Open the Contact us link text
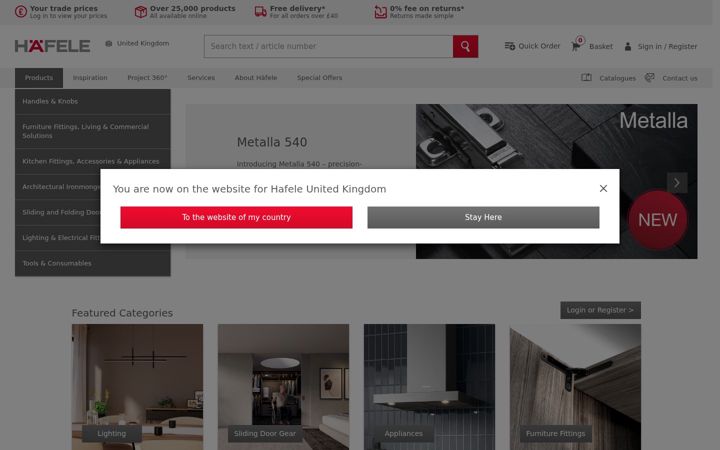 coord(680,78)
